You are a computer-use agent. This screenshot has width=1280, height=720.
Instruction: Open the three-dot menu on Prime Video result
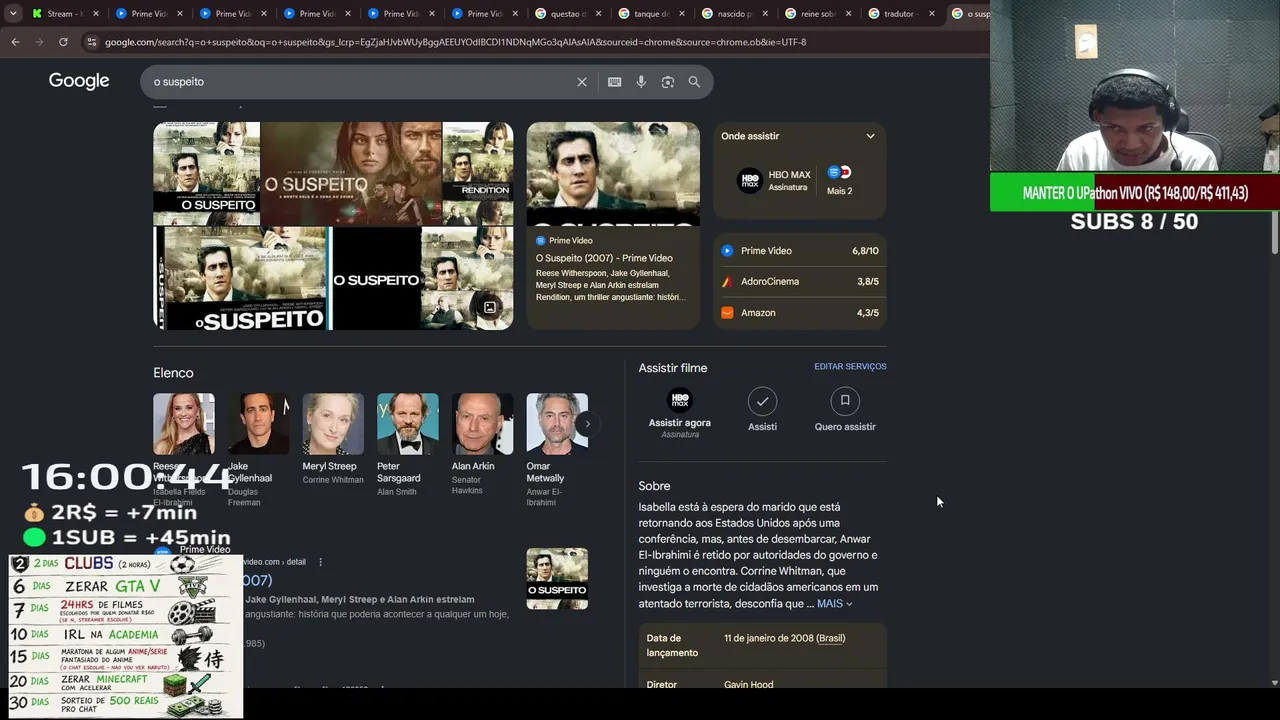[x=321, y=562]
